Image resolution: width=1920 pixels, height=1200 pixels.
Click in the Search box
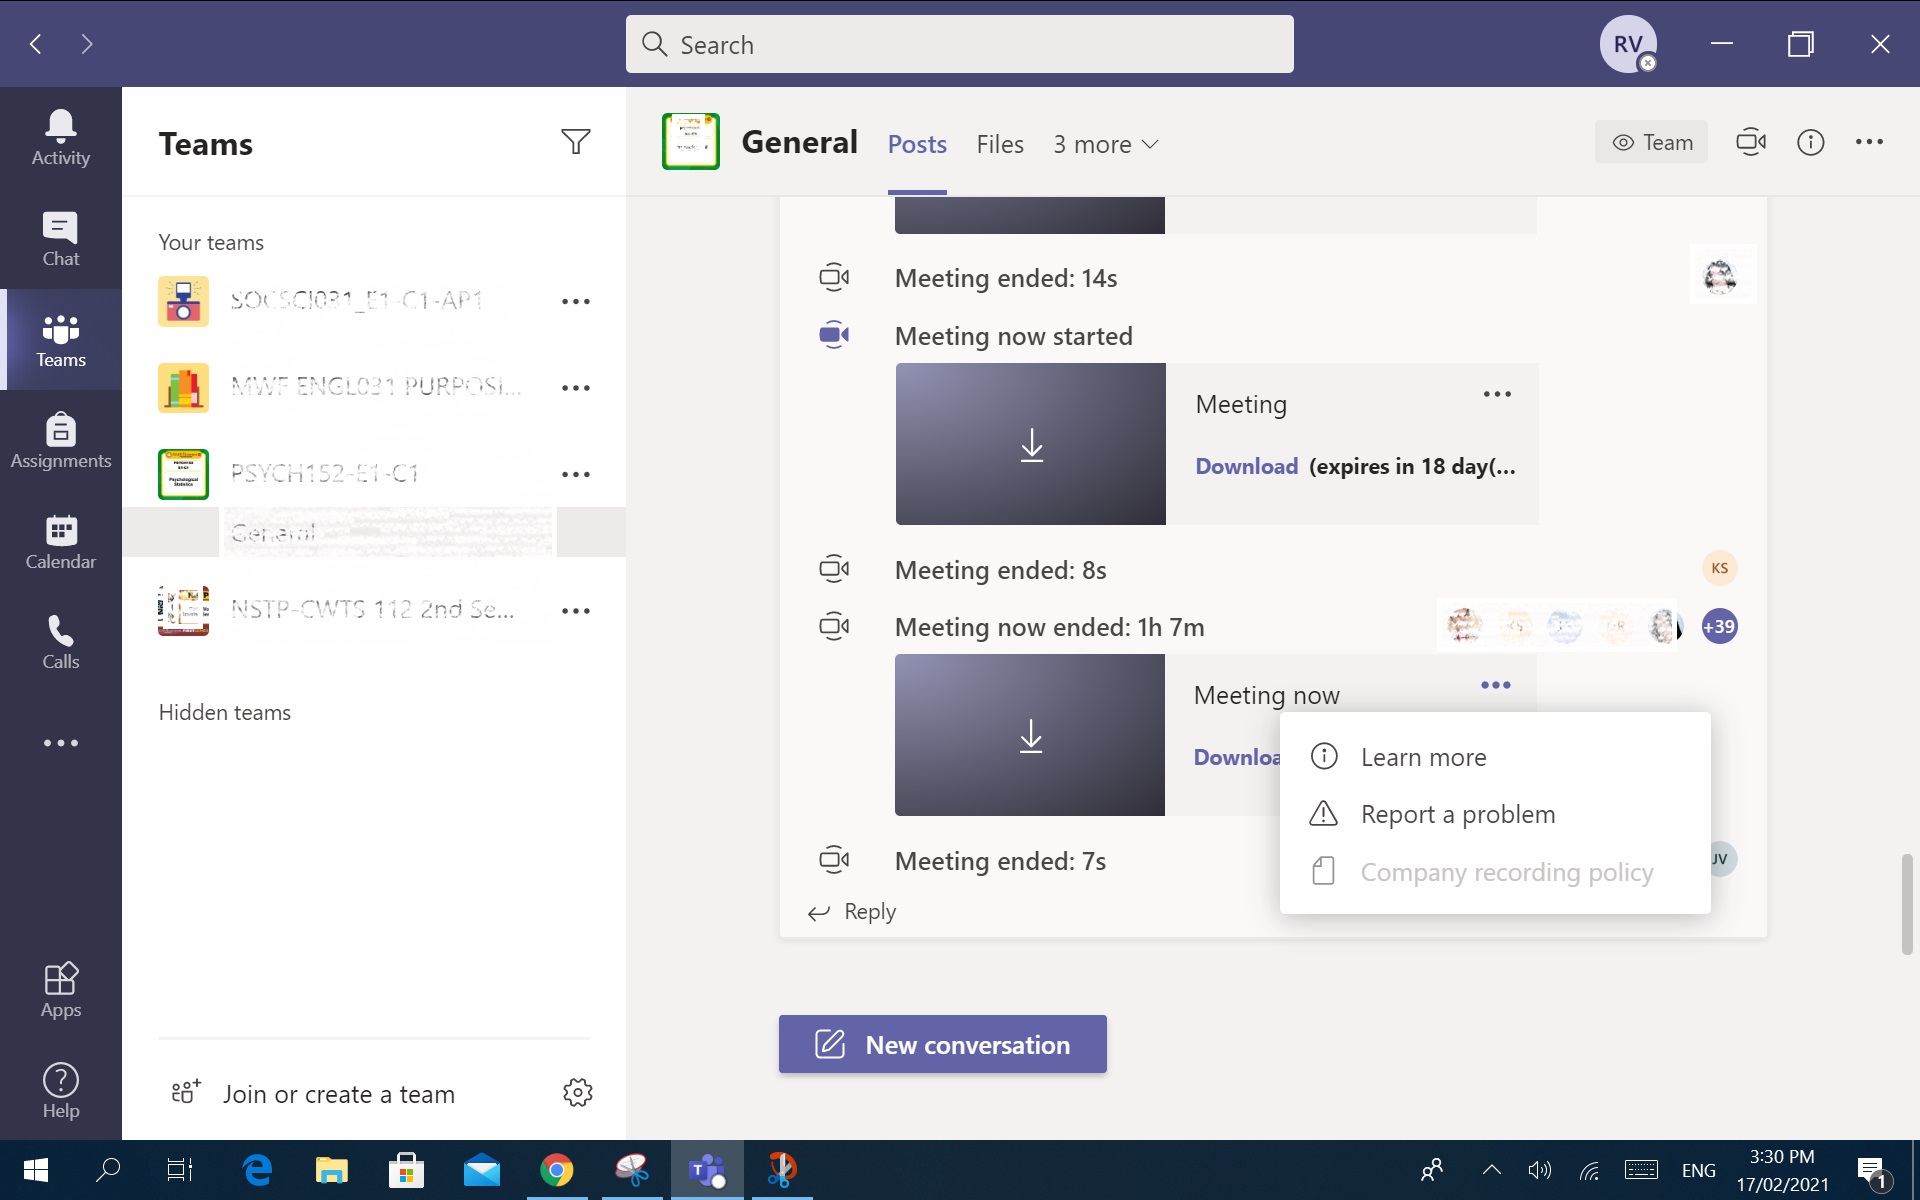[x=959, y=44]
